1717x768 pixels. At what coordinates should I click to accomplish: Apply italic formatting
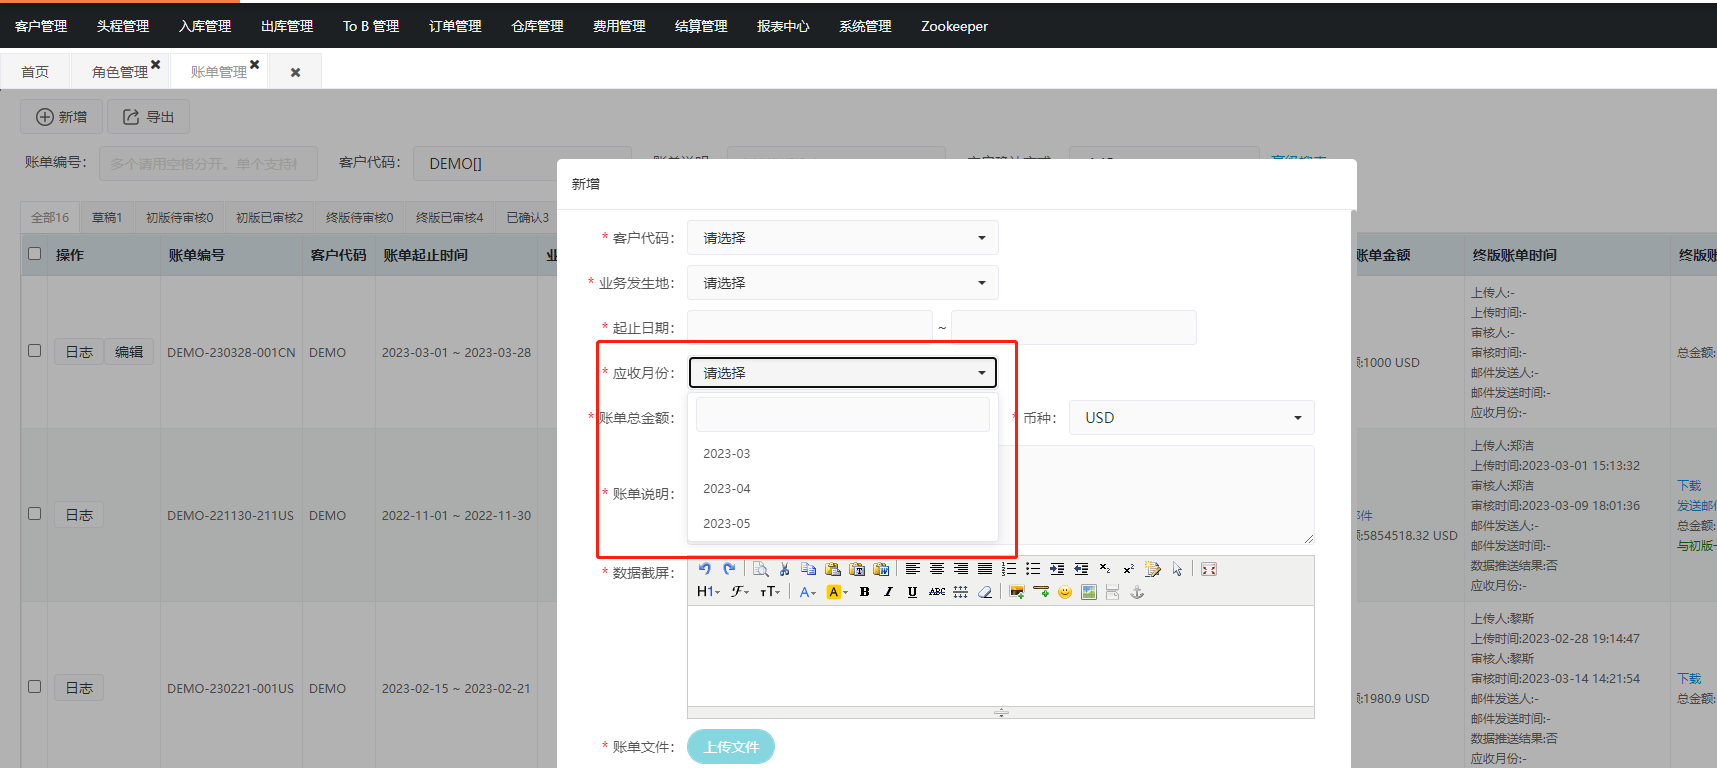(888, 592)
